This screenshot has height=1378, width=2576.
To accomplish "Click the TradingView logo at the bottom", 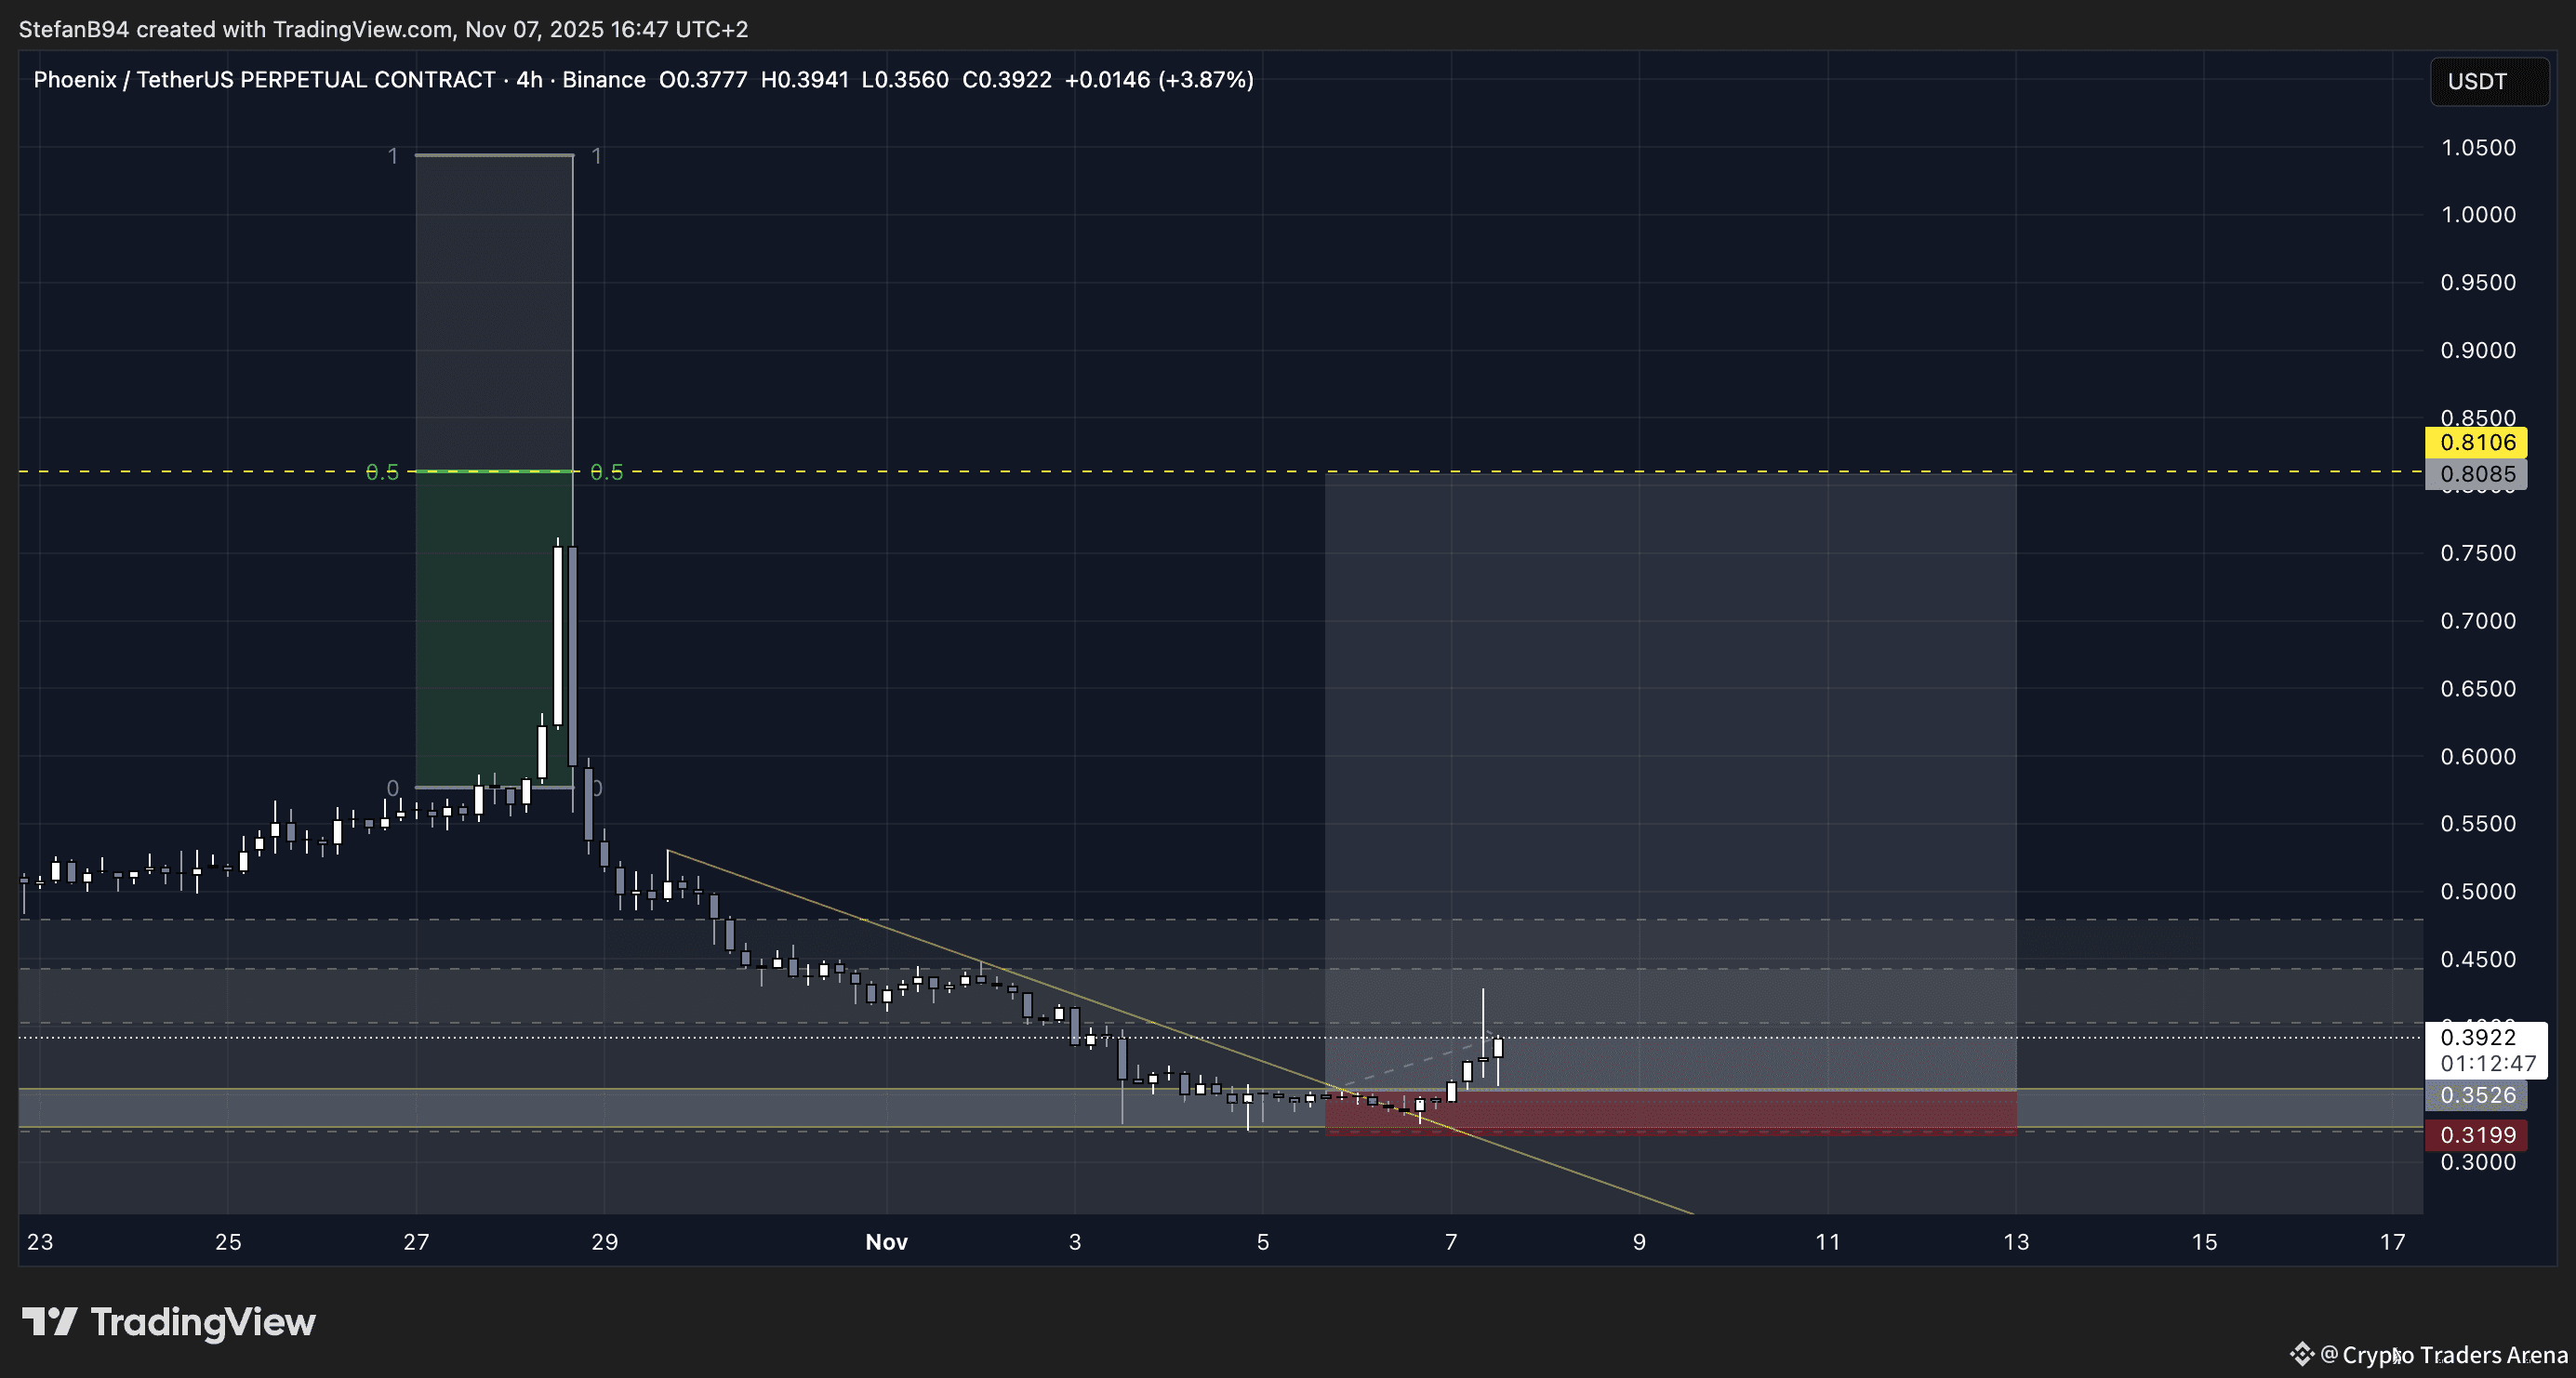I will click(168, 1322).
